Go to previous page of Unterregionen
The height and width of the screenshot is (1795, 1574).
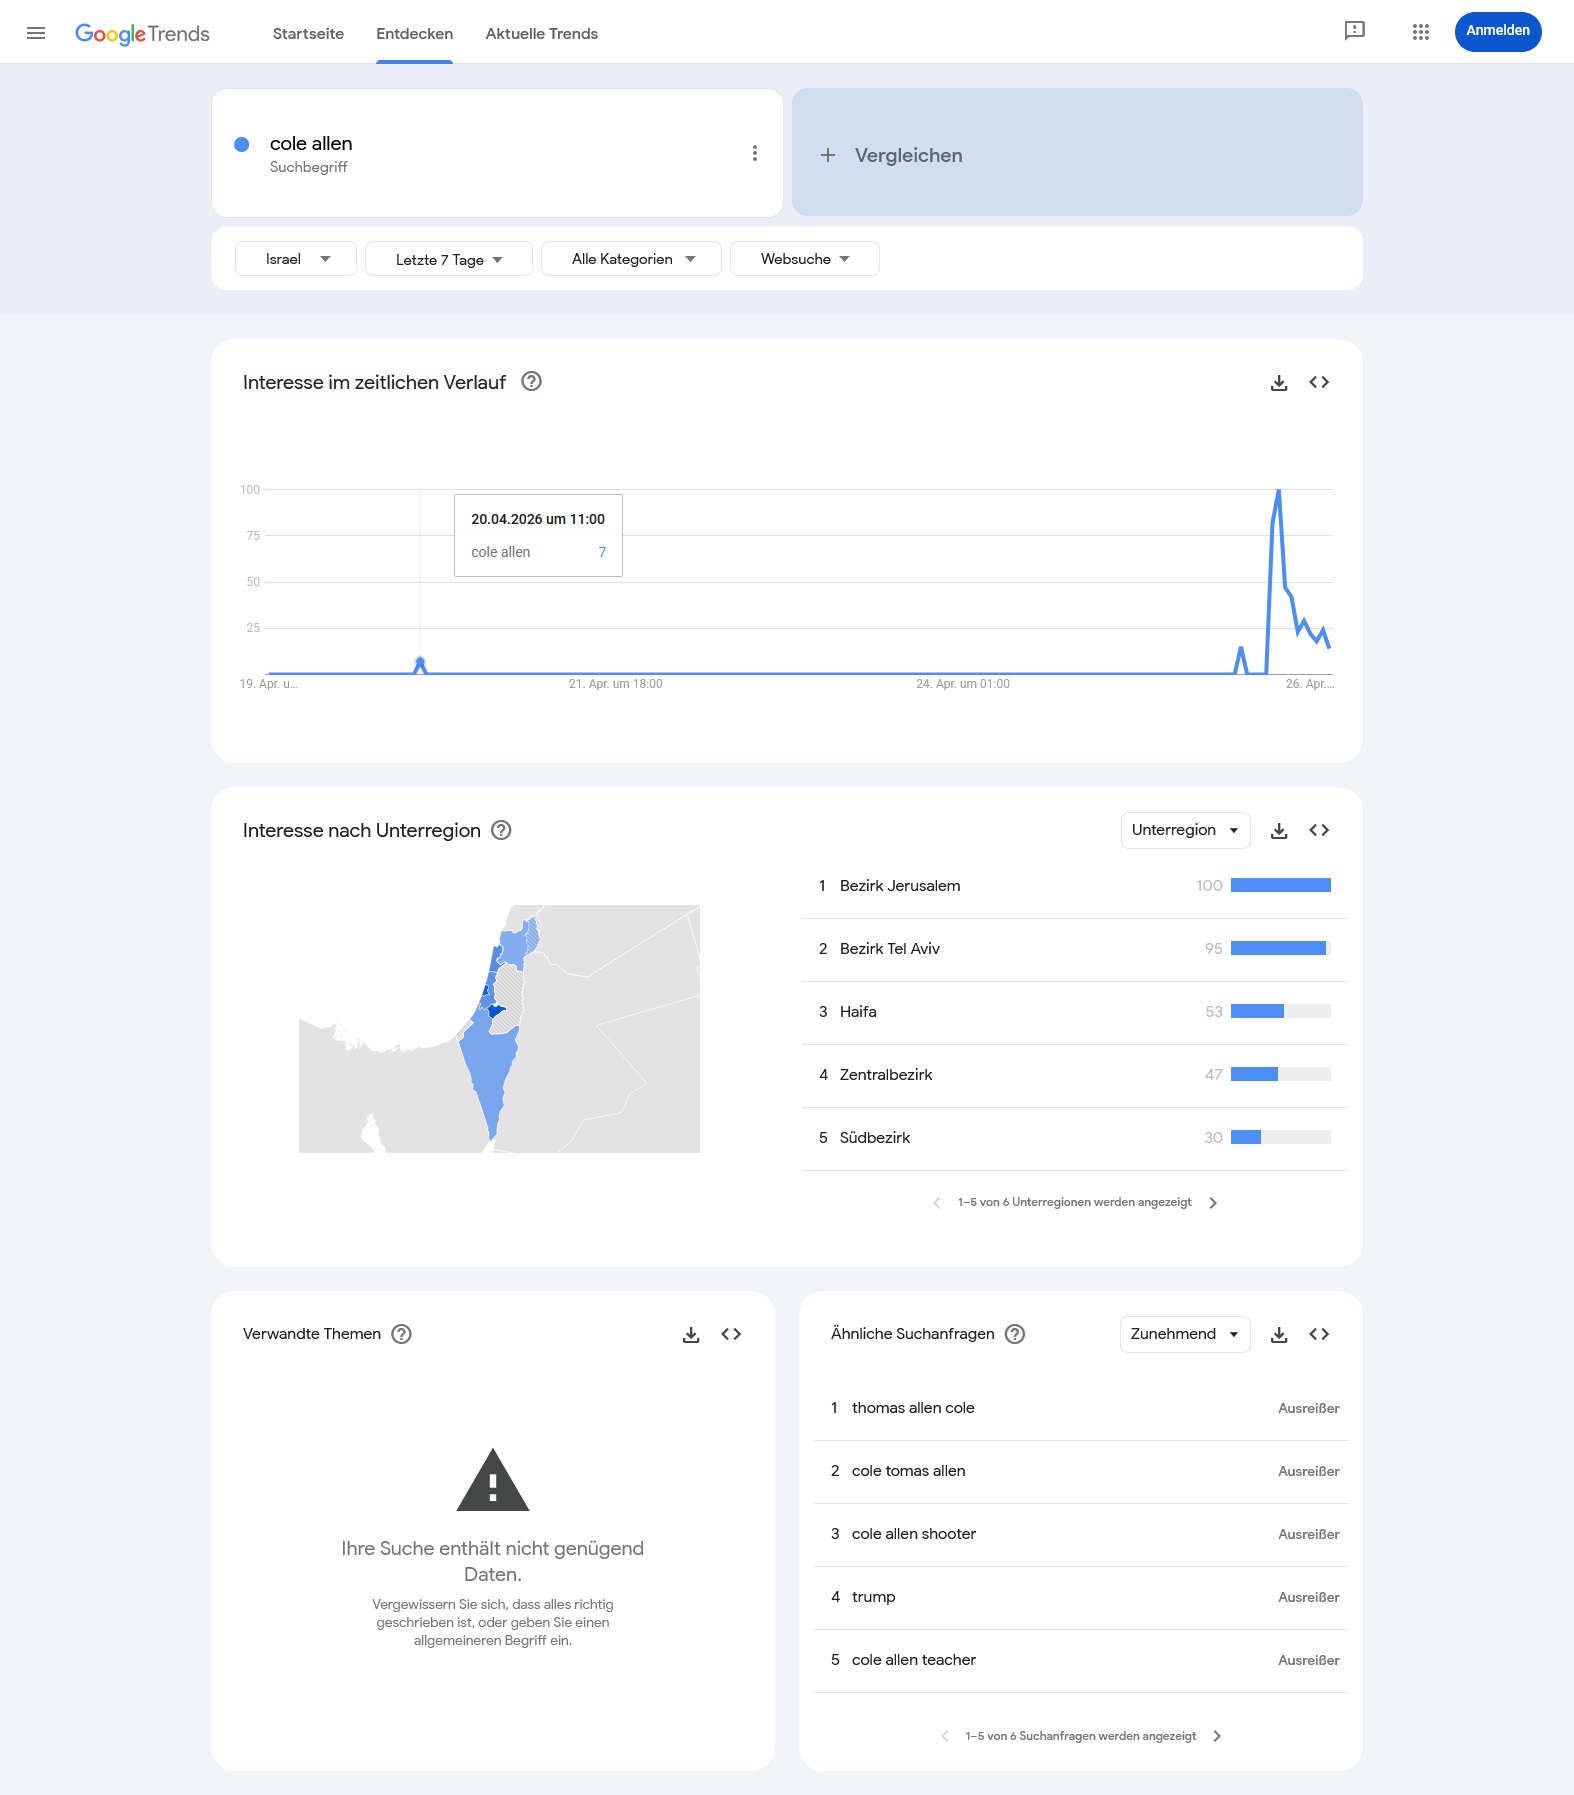937,1203
